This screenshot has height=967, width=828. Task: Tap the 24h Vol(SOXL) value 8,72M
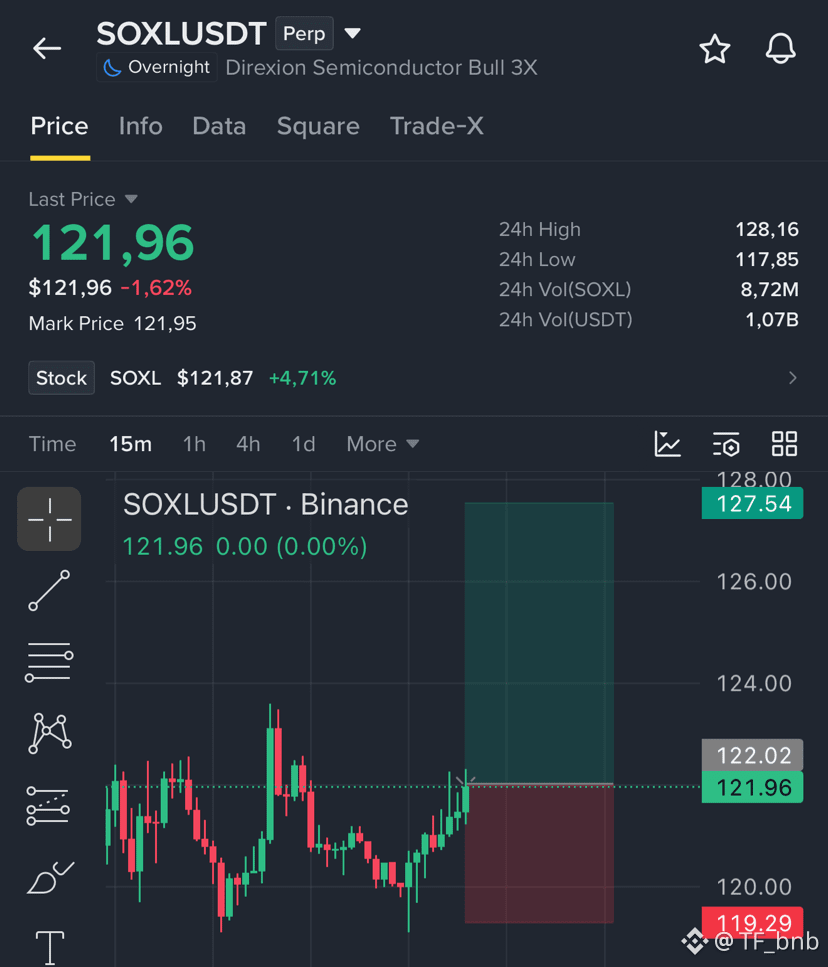click(769, 289)
